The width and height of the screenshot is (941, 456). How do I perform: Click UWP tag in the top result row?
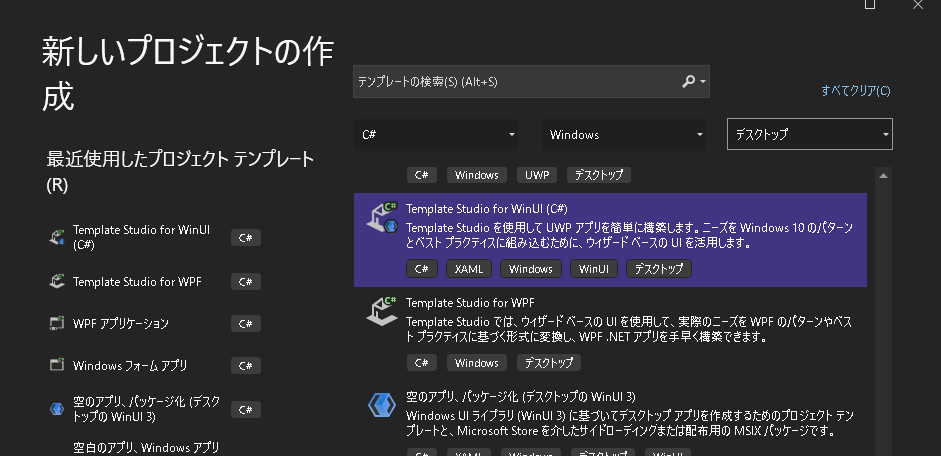(x=537, y=175)
